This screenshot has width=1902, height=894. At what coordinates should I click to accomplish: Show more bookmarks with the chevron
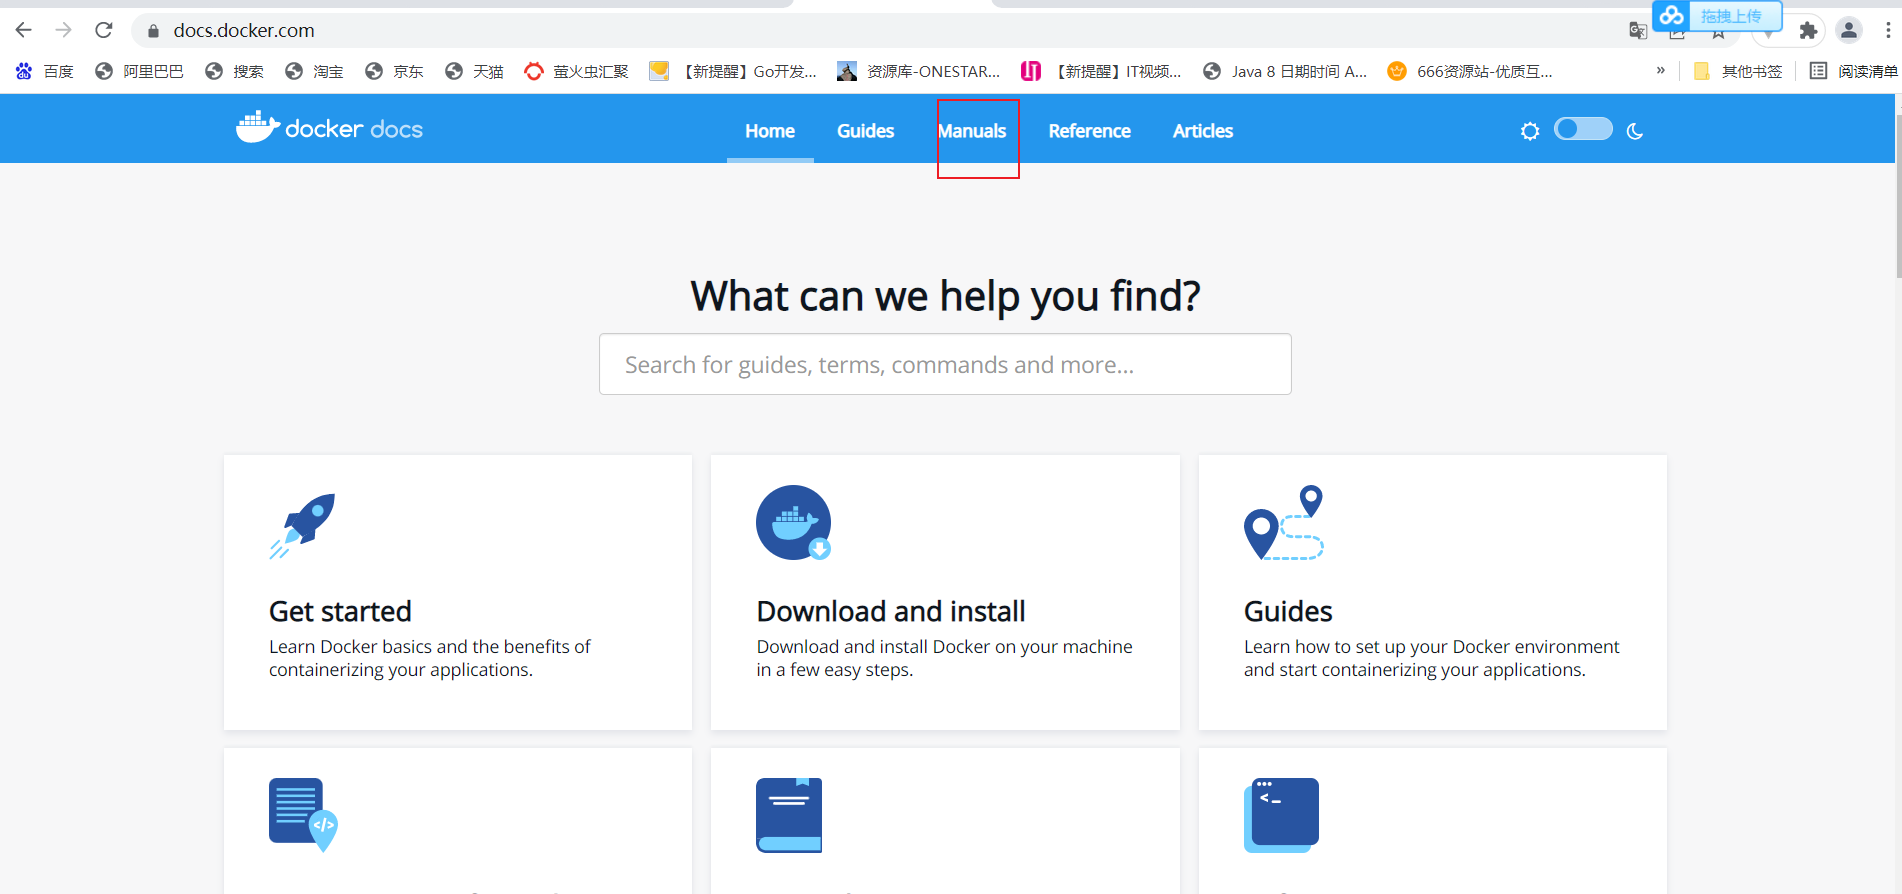click(x=1661, y=70)
